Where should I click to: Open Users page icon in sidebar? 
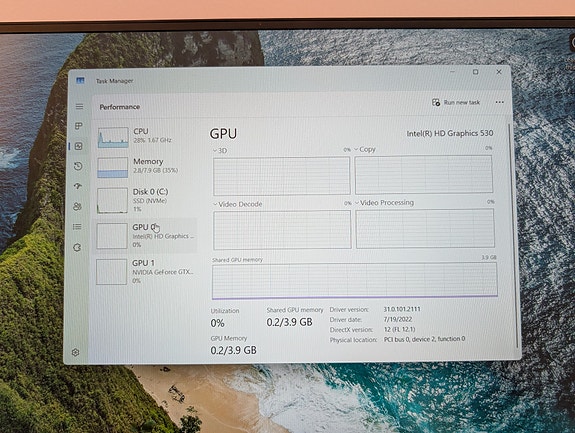point(77,206)
